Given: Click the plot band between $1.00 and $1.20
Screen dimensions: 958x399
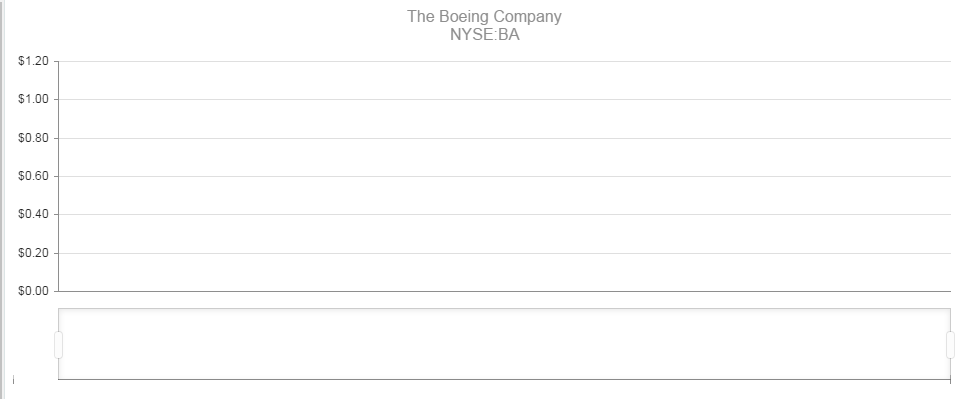Looking at the screenshot, I should coord(504,80).
